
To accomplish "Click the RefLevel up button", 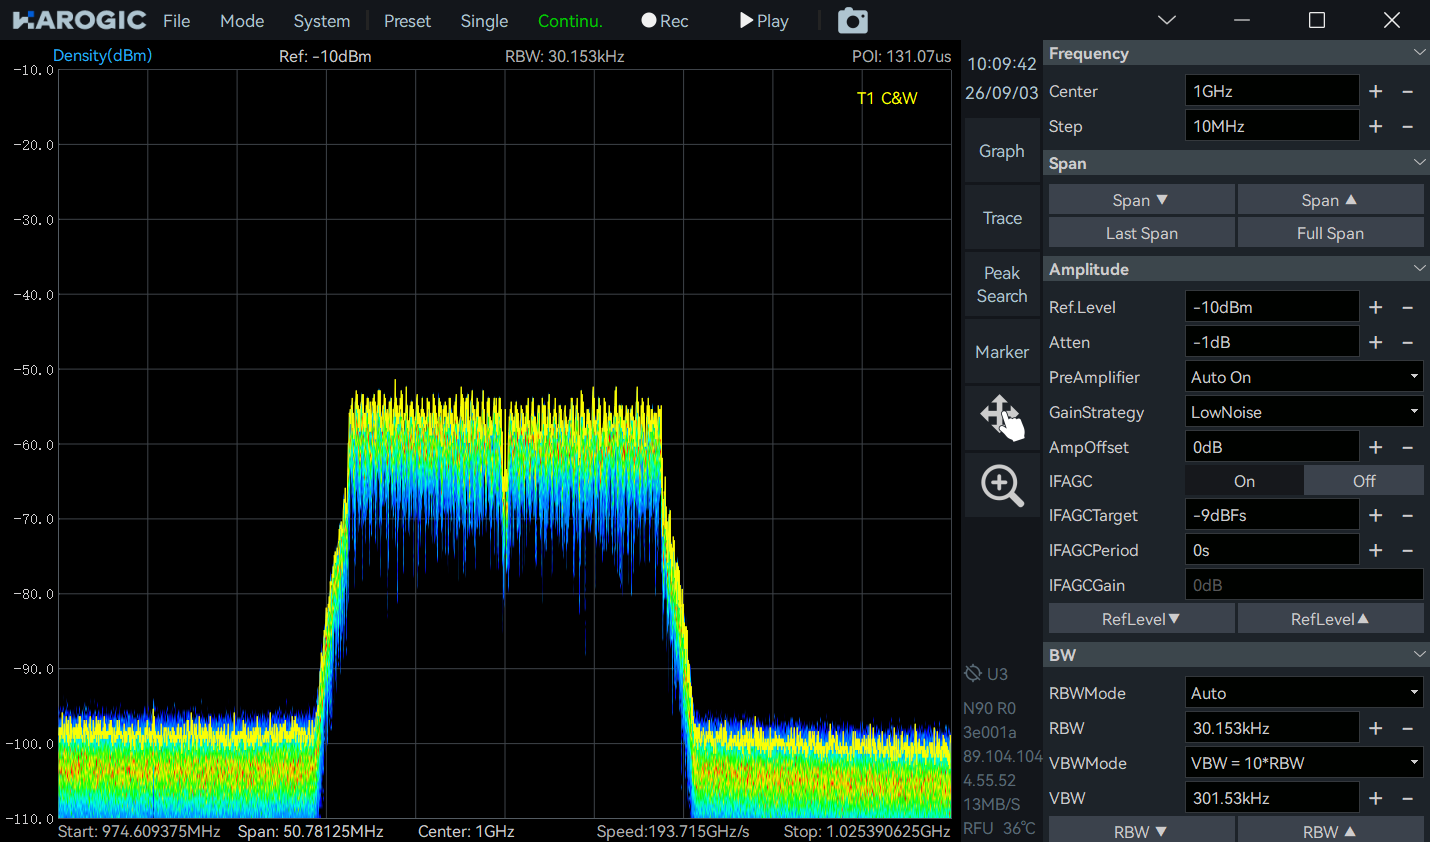I will 1330,619.
